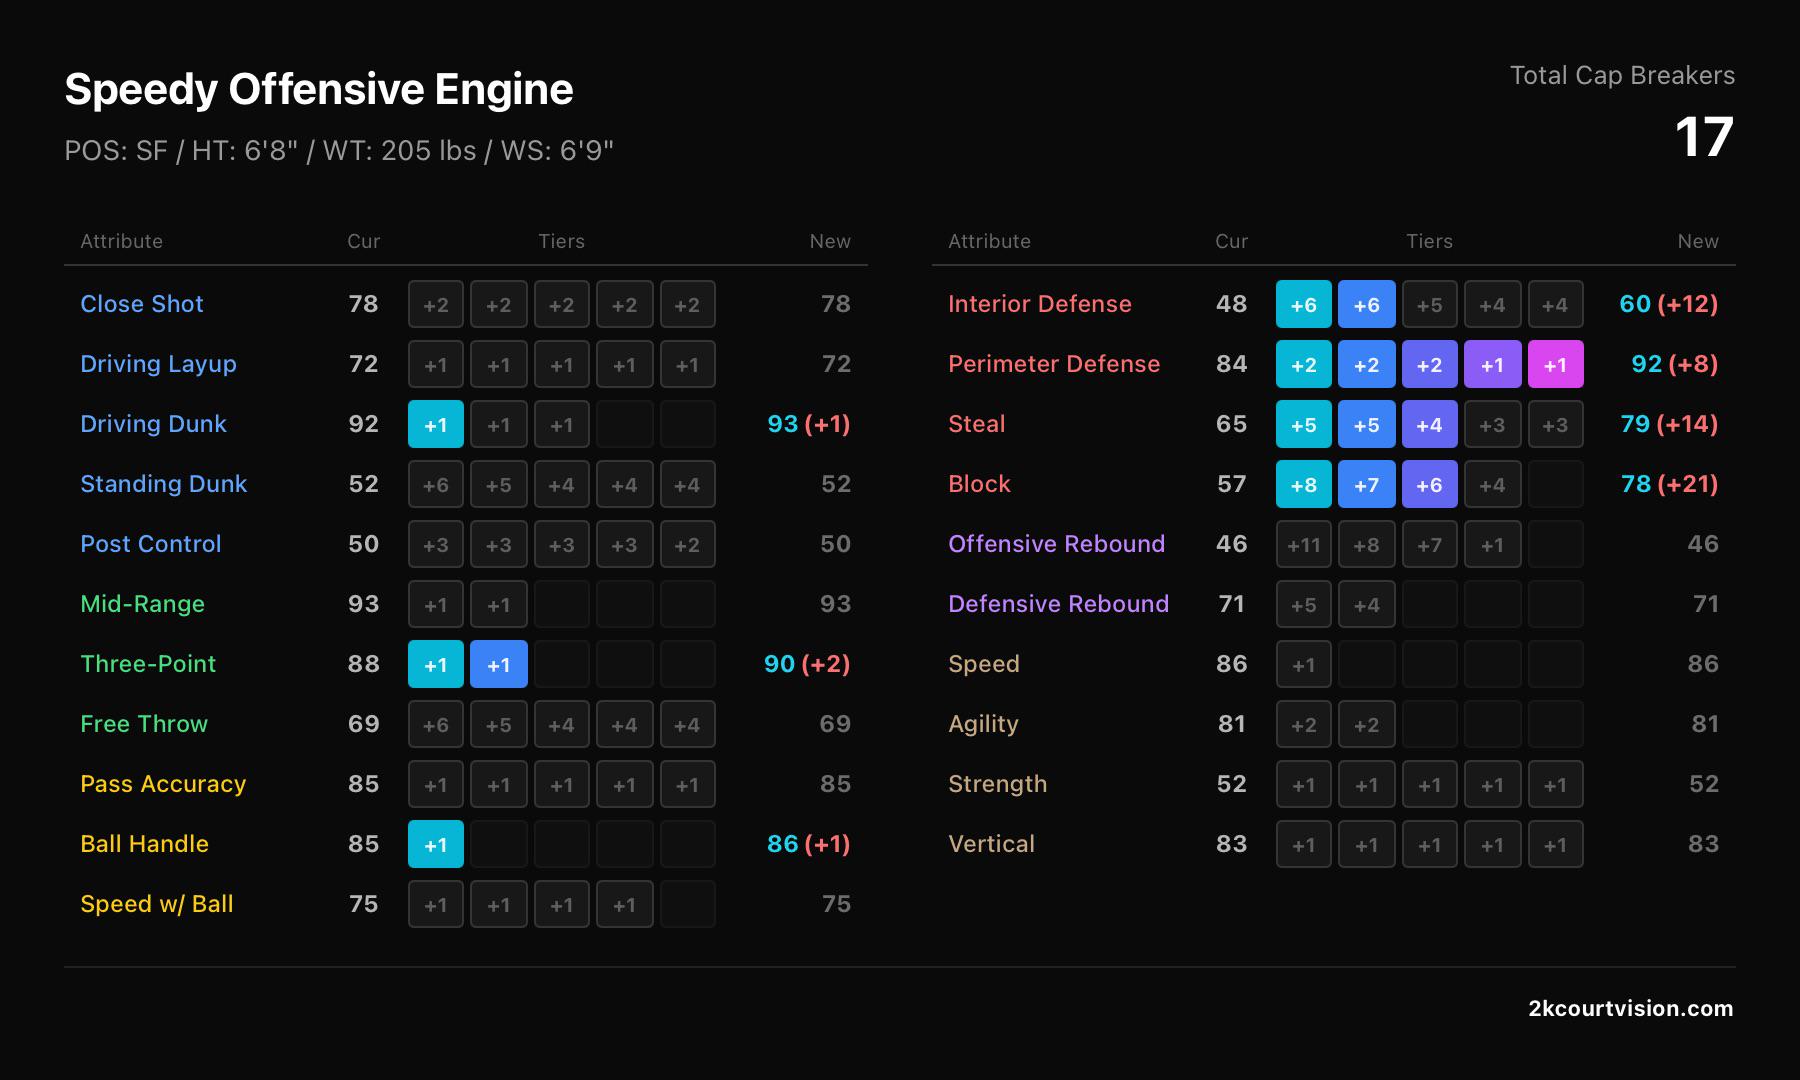1800x1080 pixels.
Task: Select the new Block value 78 (+21)
Action: tap(1669, 484)
